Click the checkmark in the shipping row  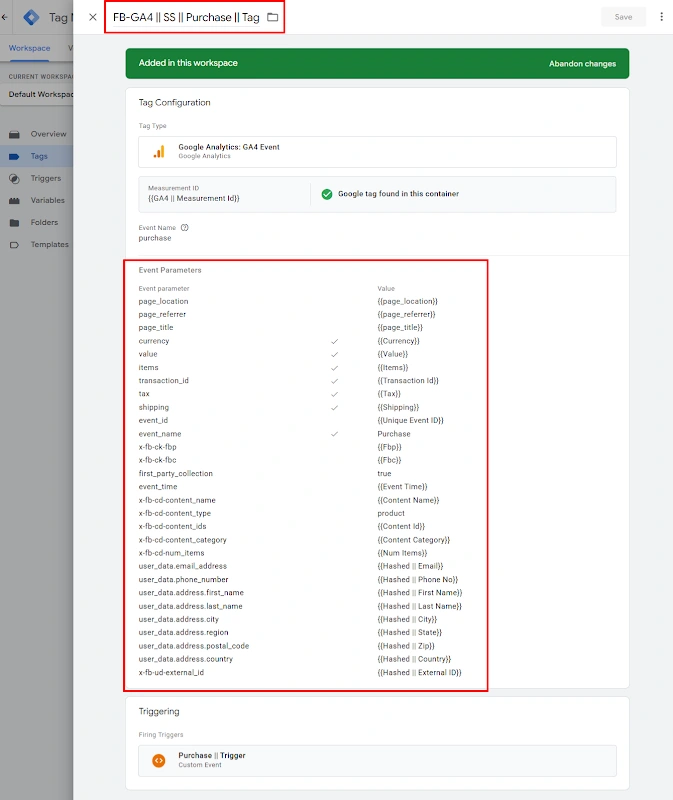pyautogui.click(x=334, y=407)
